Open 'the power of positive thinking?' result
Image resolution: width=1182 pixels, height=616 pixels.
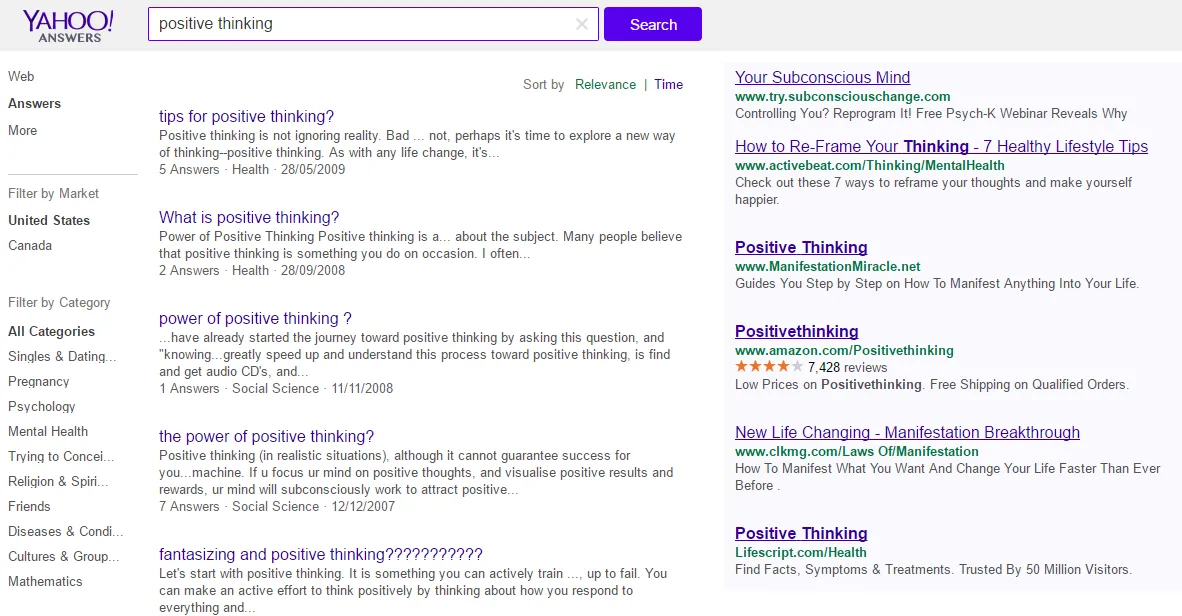click(x=266, y=436)
